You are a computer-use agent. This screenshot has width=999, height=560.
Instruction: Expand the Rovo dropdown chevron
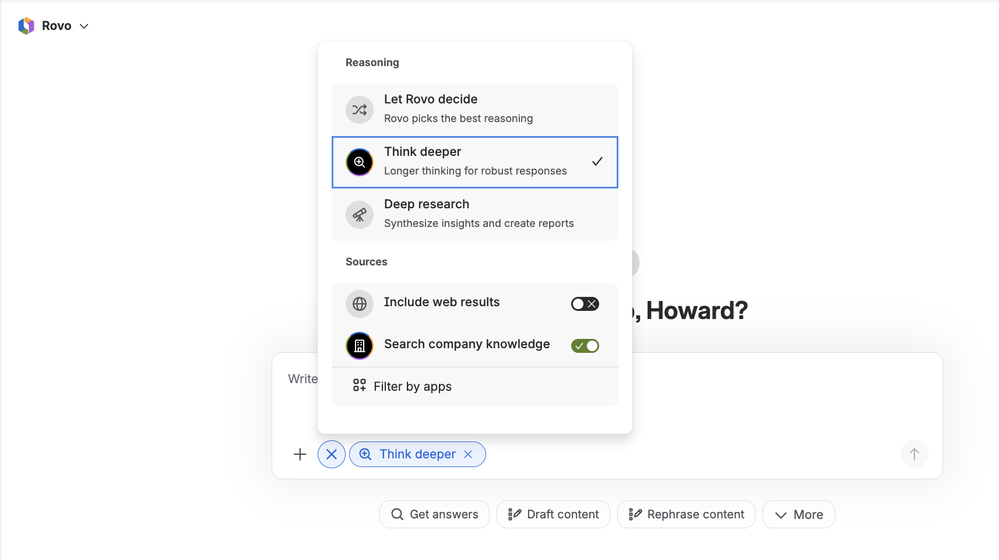[x=84, y=26]
